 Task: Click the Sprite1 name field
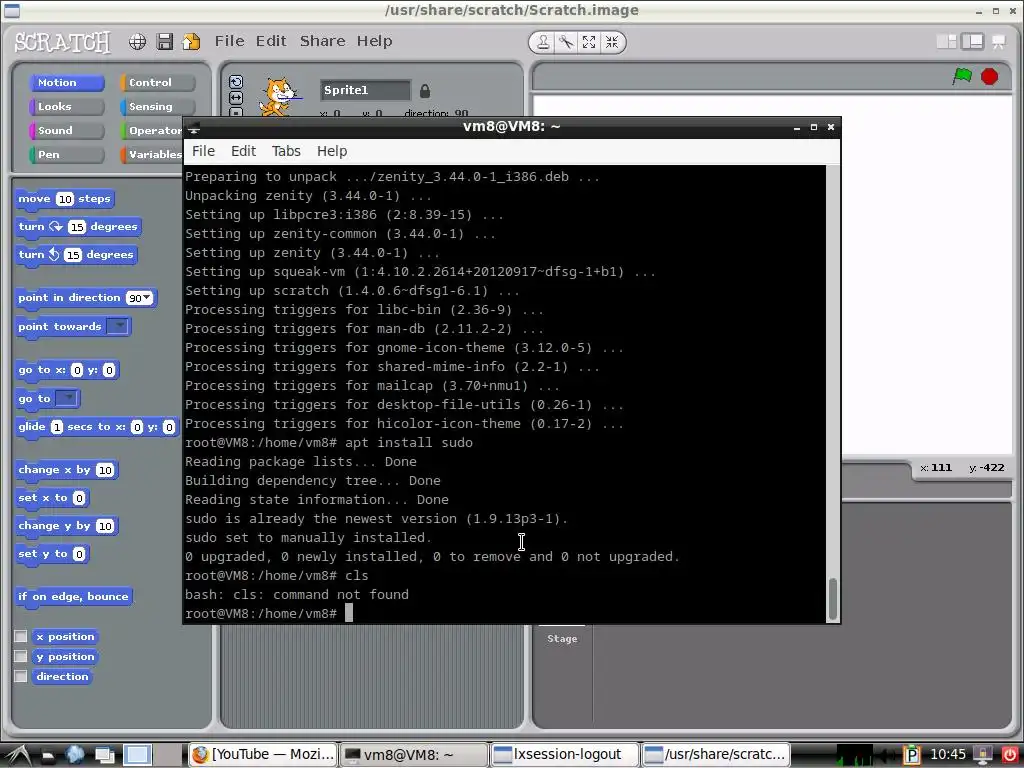pos(365,90)
